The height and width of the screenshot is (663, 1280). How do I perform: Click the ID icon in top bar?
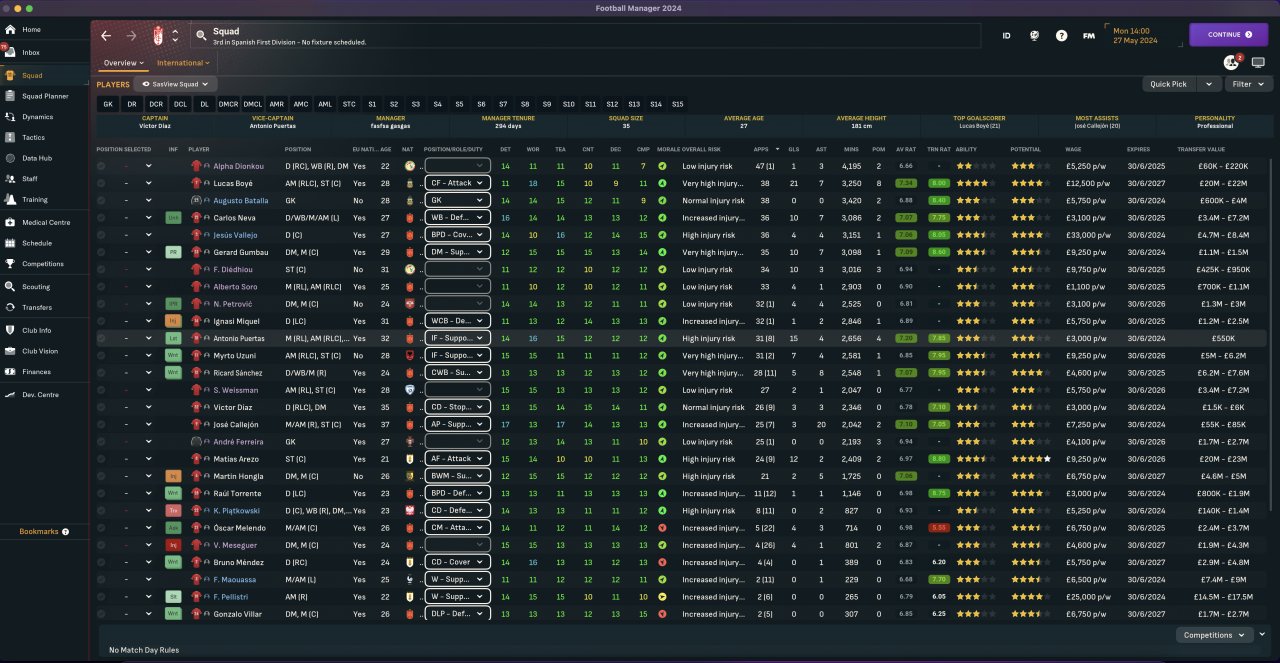(x=1007, y=35)
